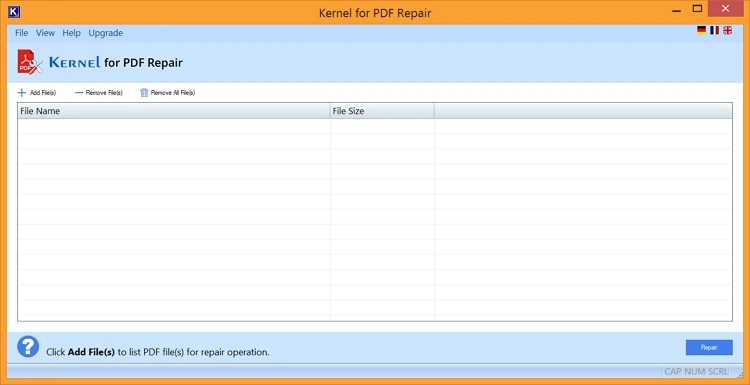Click the CAP status bar indicator
This screenshot has height=385, width=750.
pos(673,372)
